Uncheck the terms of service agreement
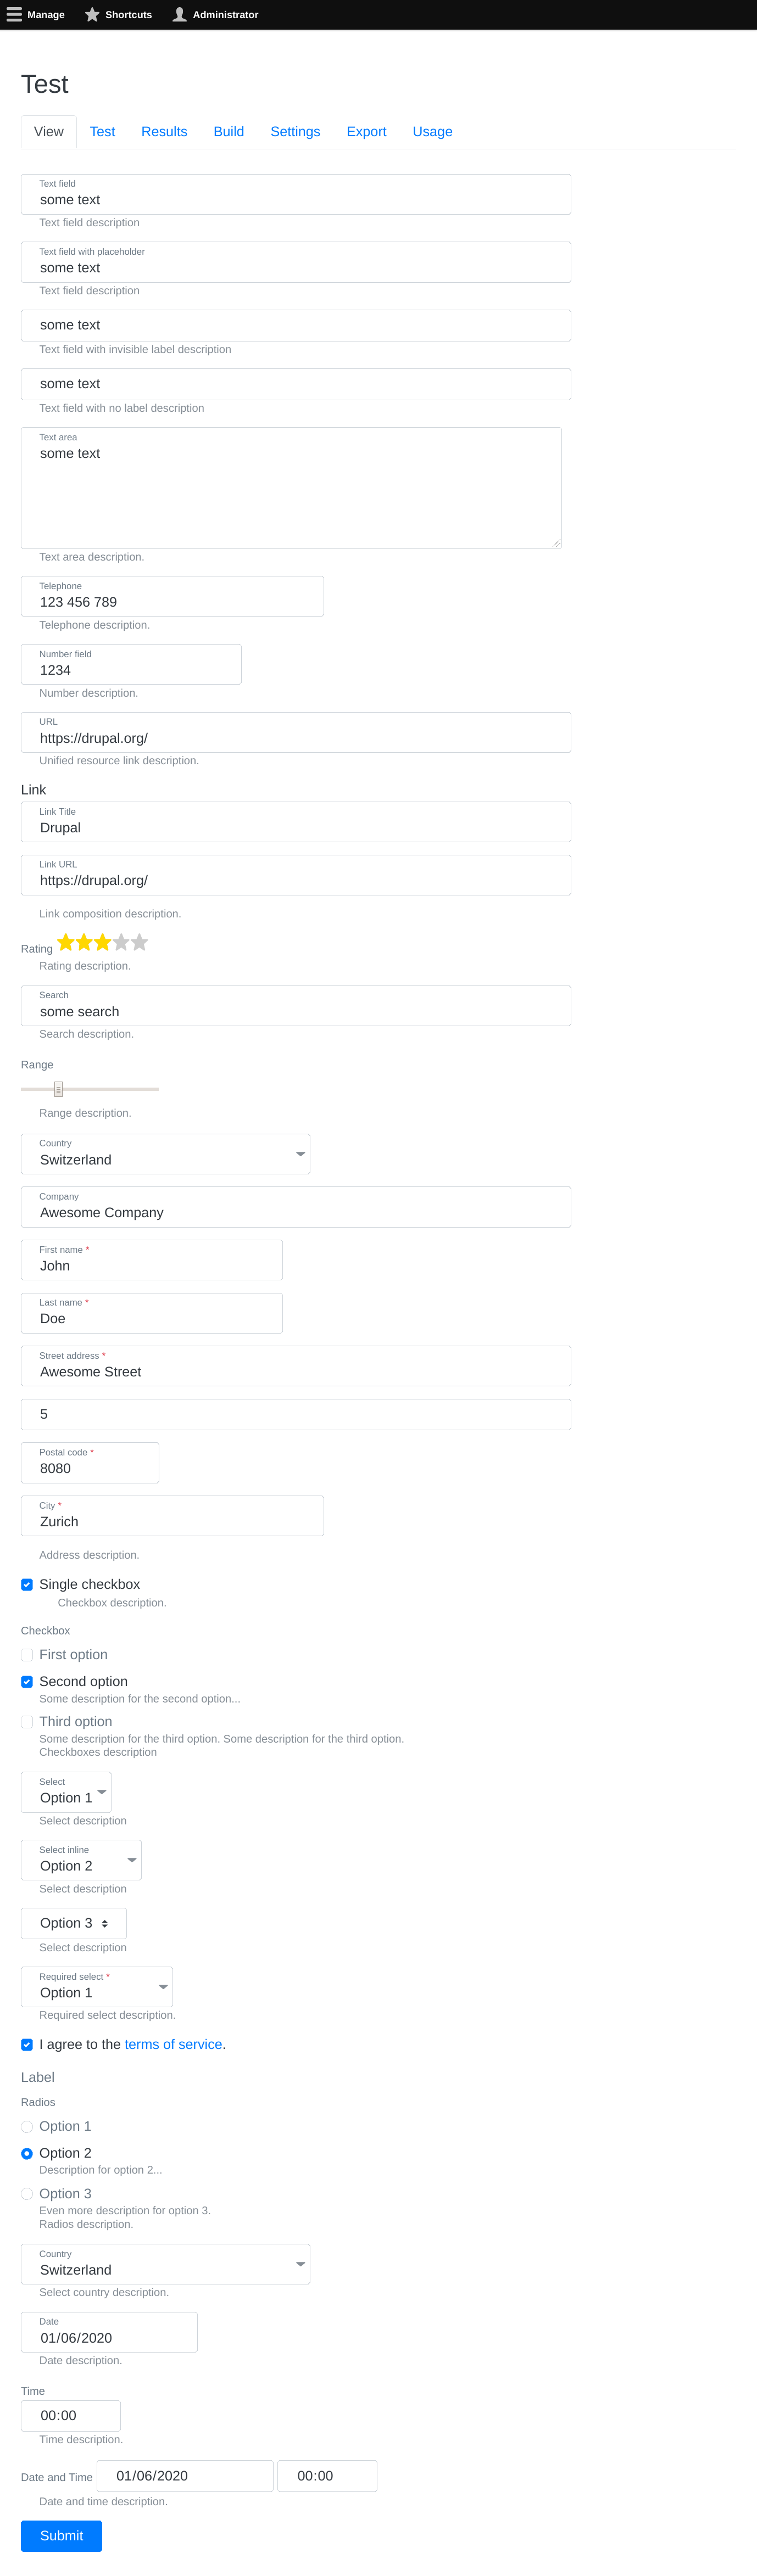Image resolution: width=757 pixels, height=2576 pixels. tap(26, 2044)
